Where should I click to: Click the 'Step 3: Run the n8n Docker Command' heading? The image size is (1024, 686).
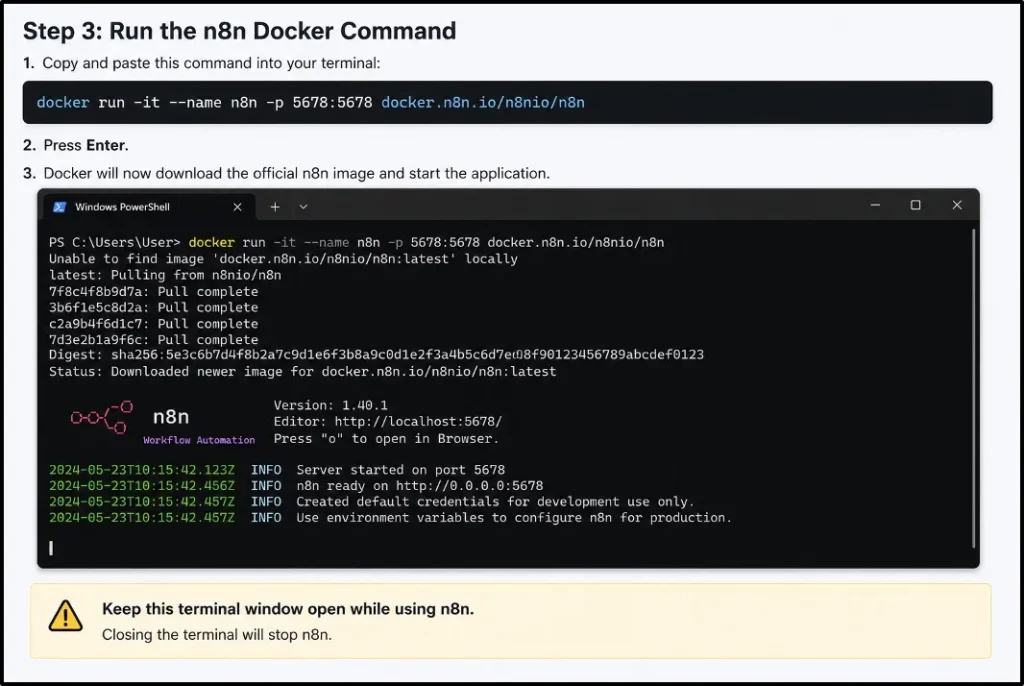coord(240,31)
